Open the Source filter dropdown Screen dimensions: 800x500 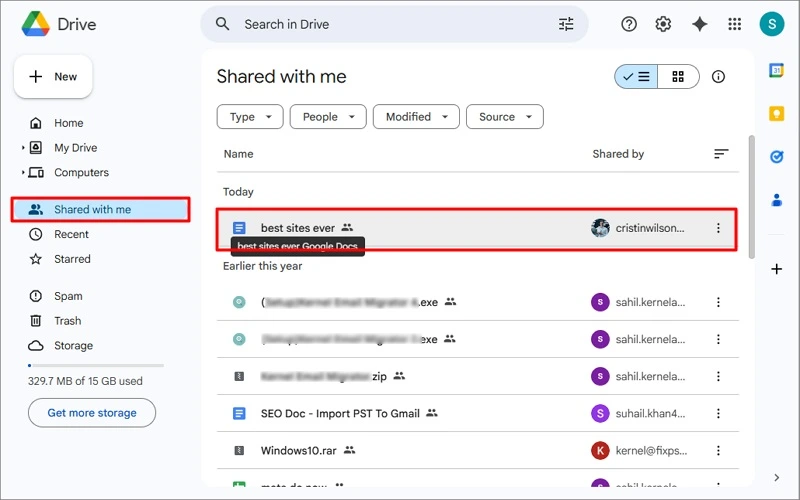pos(505,117)
